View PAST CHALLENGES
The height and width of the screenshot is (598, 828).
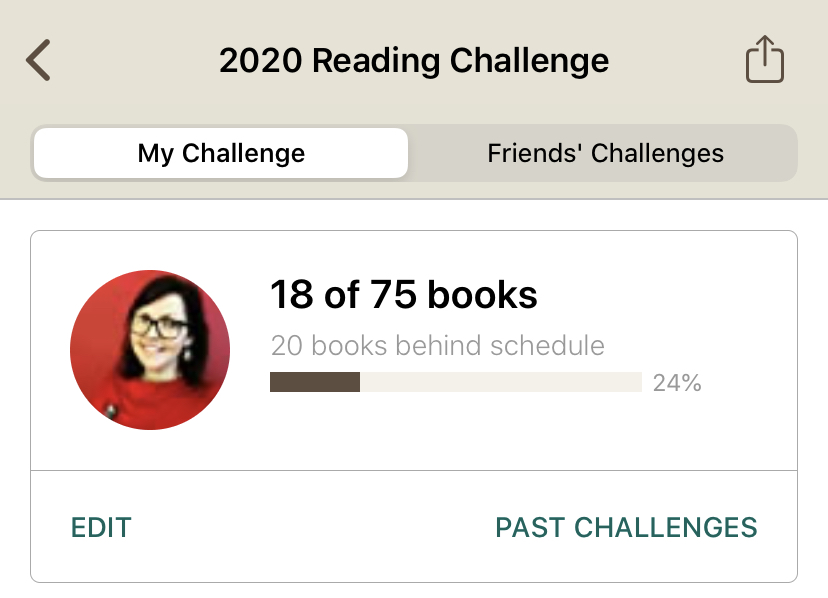(x=626, y=527)
